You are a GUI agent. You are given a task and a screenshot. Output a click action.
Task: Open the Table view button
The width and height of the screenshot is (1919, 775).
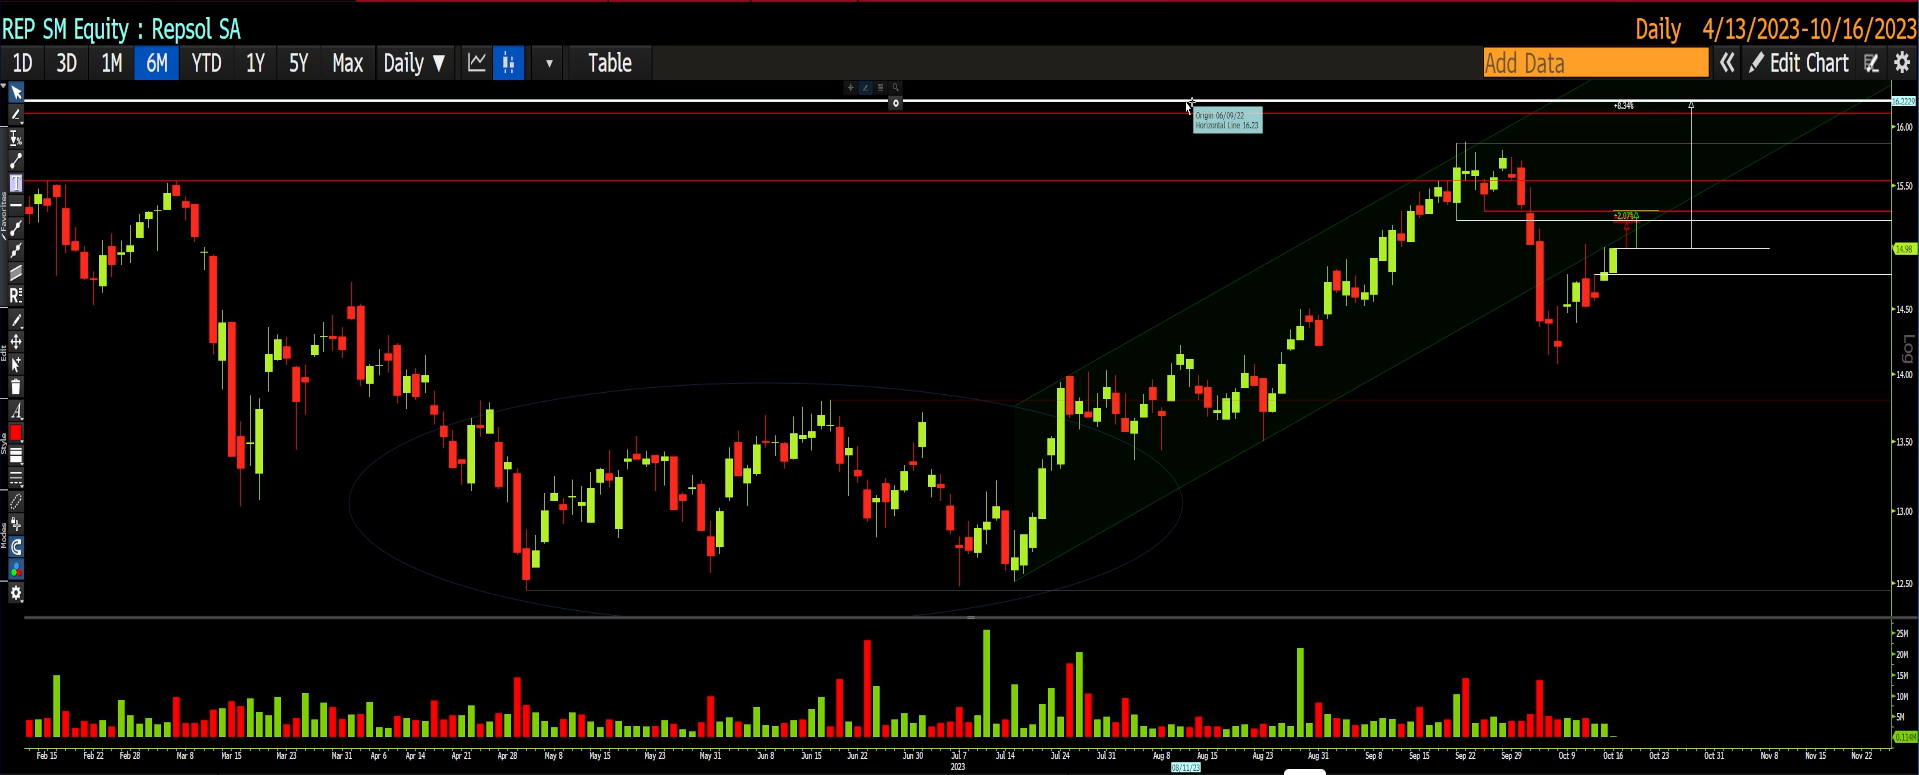tap(609, 63)
